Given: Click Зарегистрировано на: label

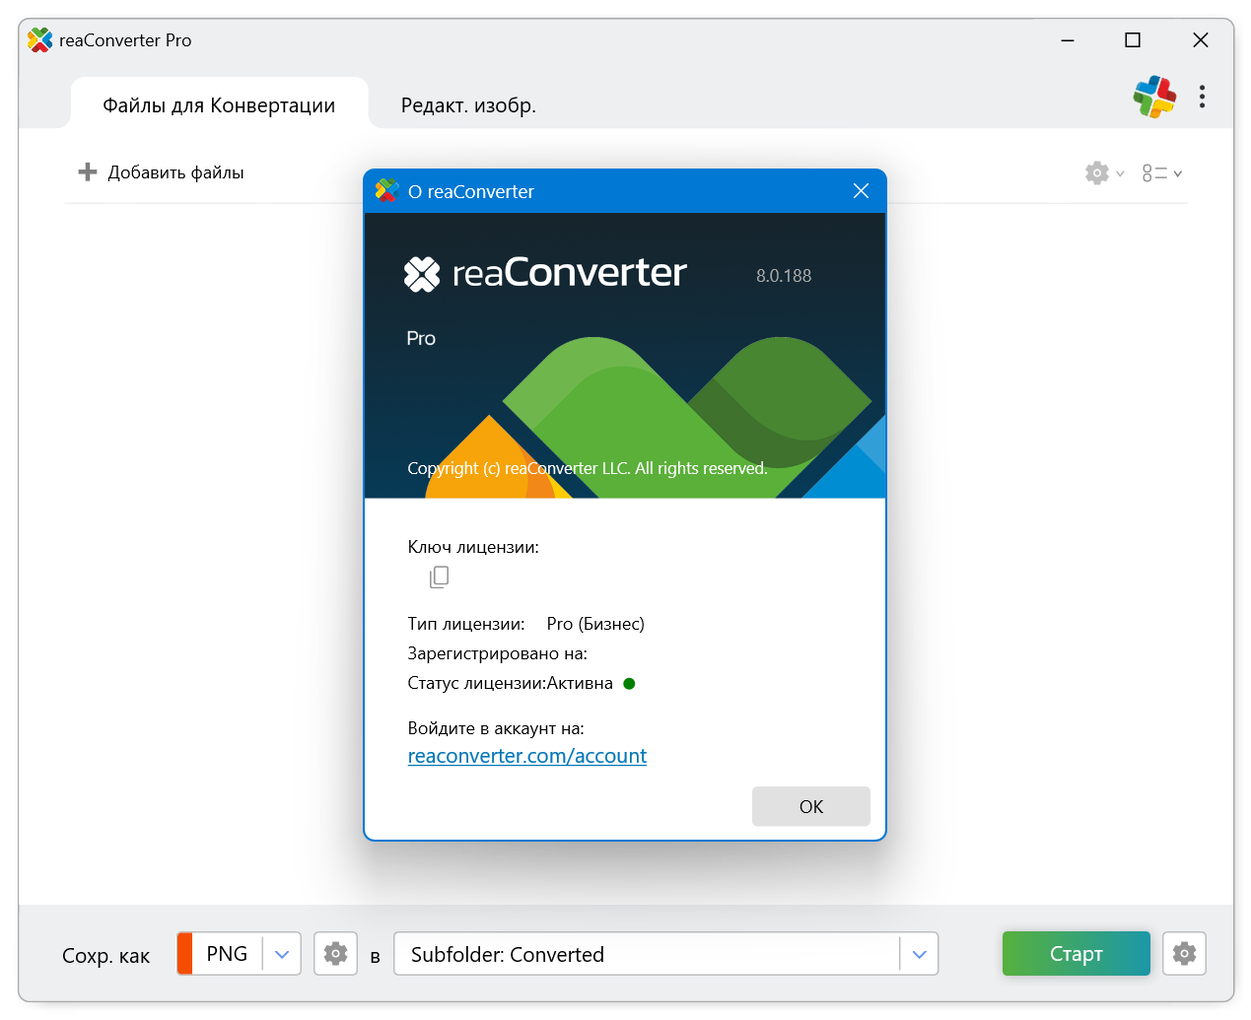Looking at the screenshot, I should pyautogui.click(x=497, y=654).
